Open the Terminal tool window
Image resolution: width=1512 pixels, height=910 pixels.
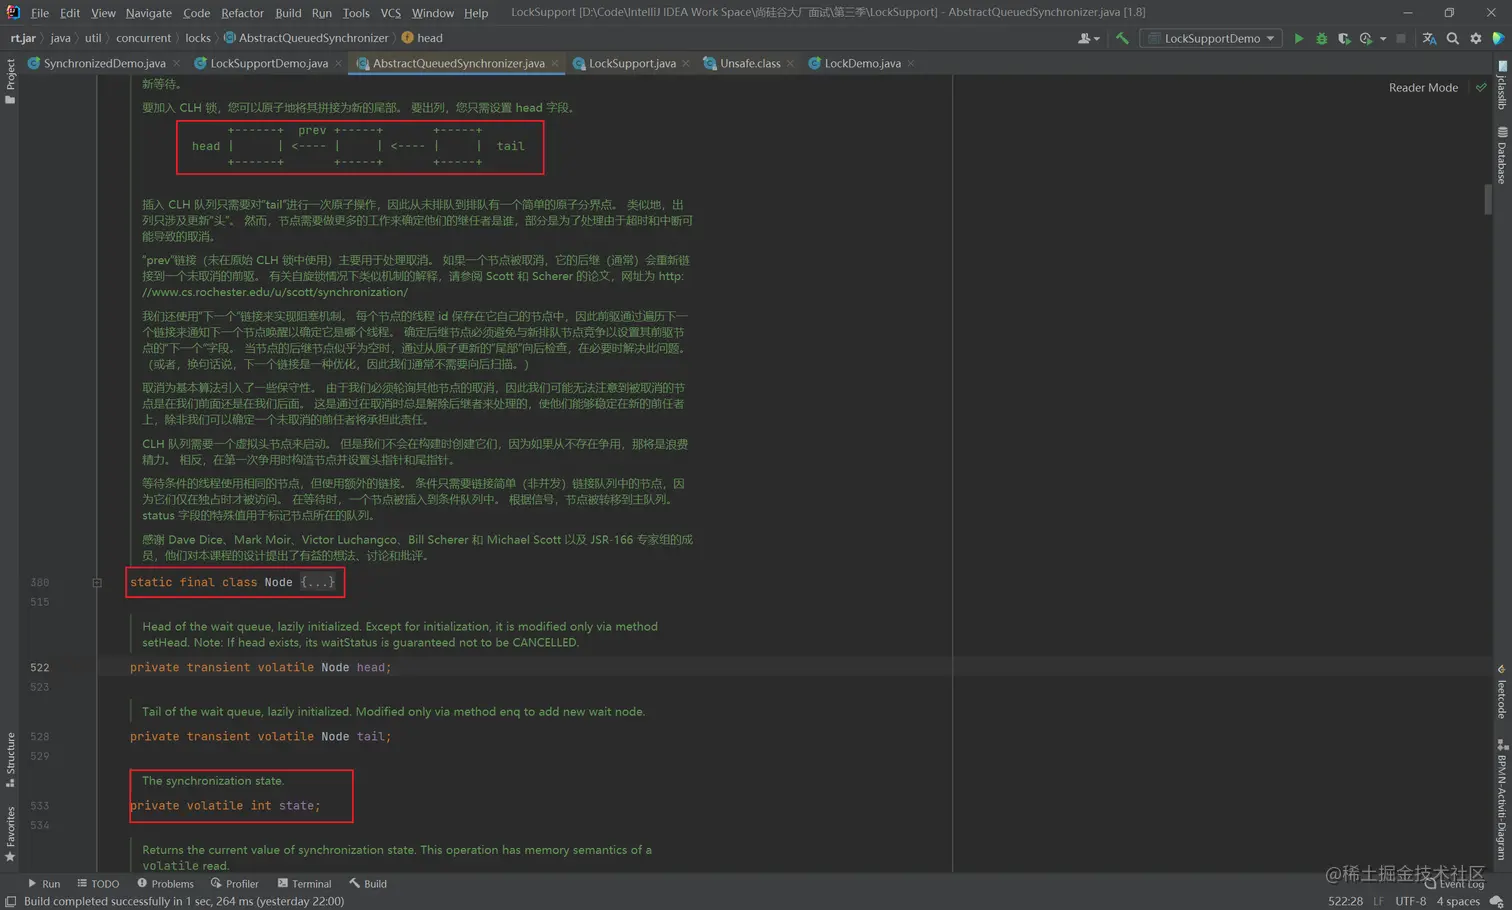(304, 884)
